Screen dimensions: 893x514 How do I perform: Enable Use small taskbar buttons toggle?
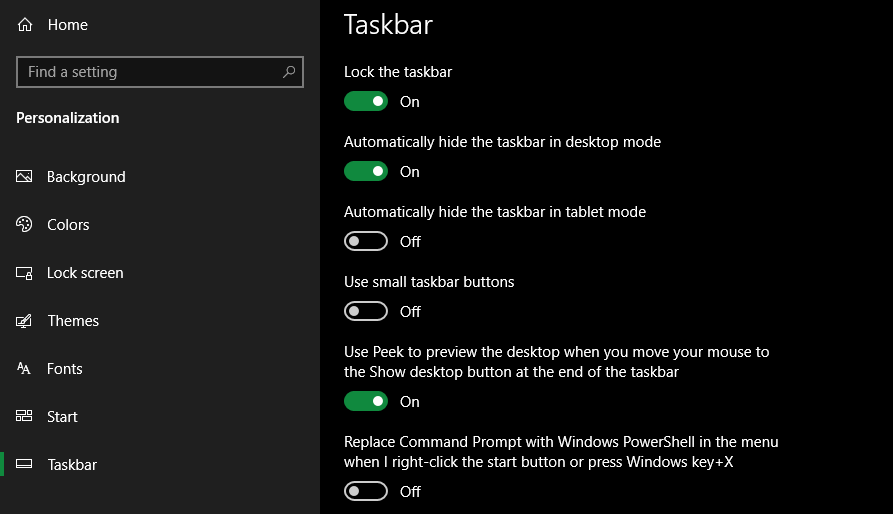(366, 311)
